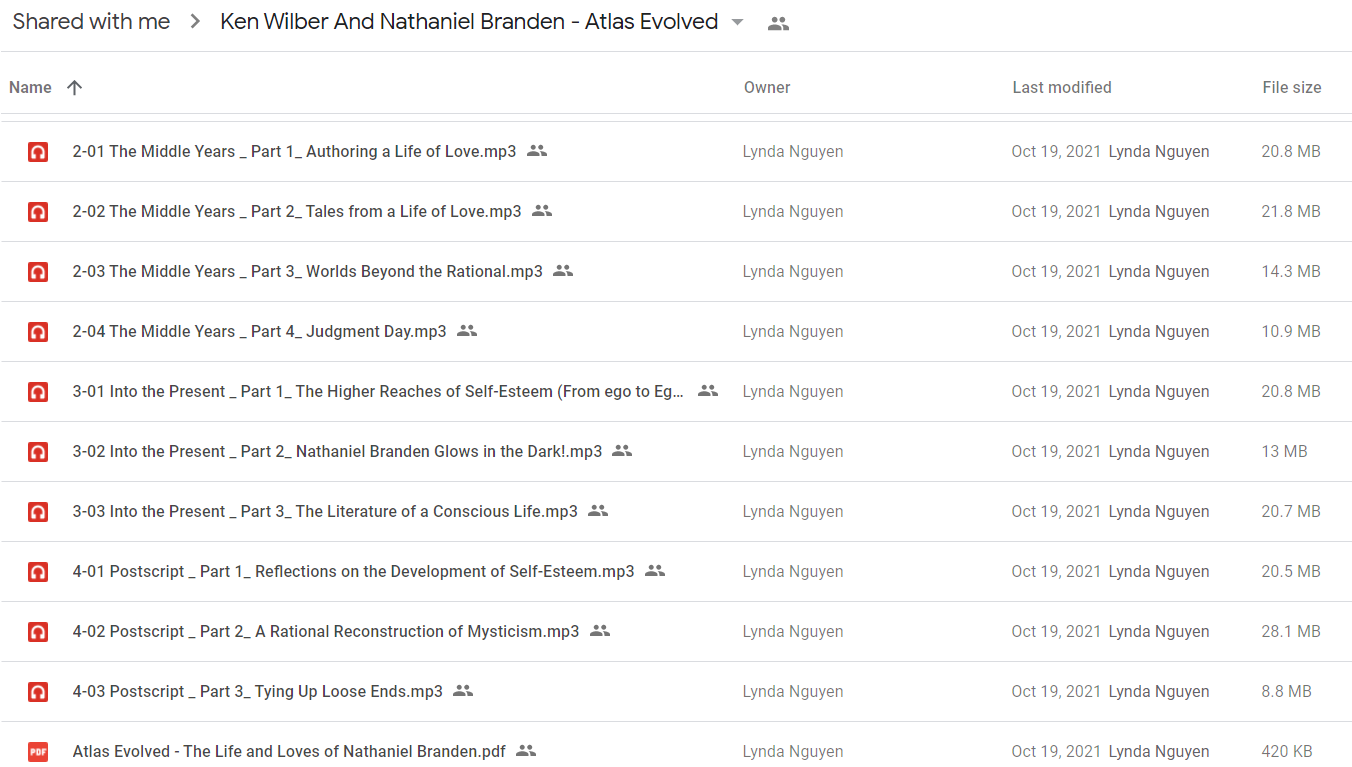This screenshot has height=767, width=1352.
Task: Click the Last modified column header
Action: pos(1062,88)
